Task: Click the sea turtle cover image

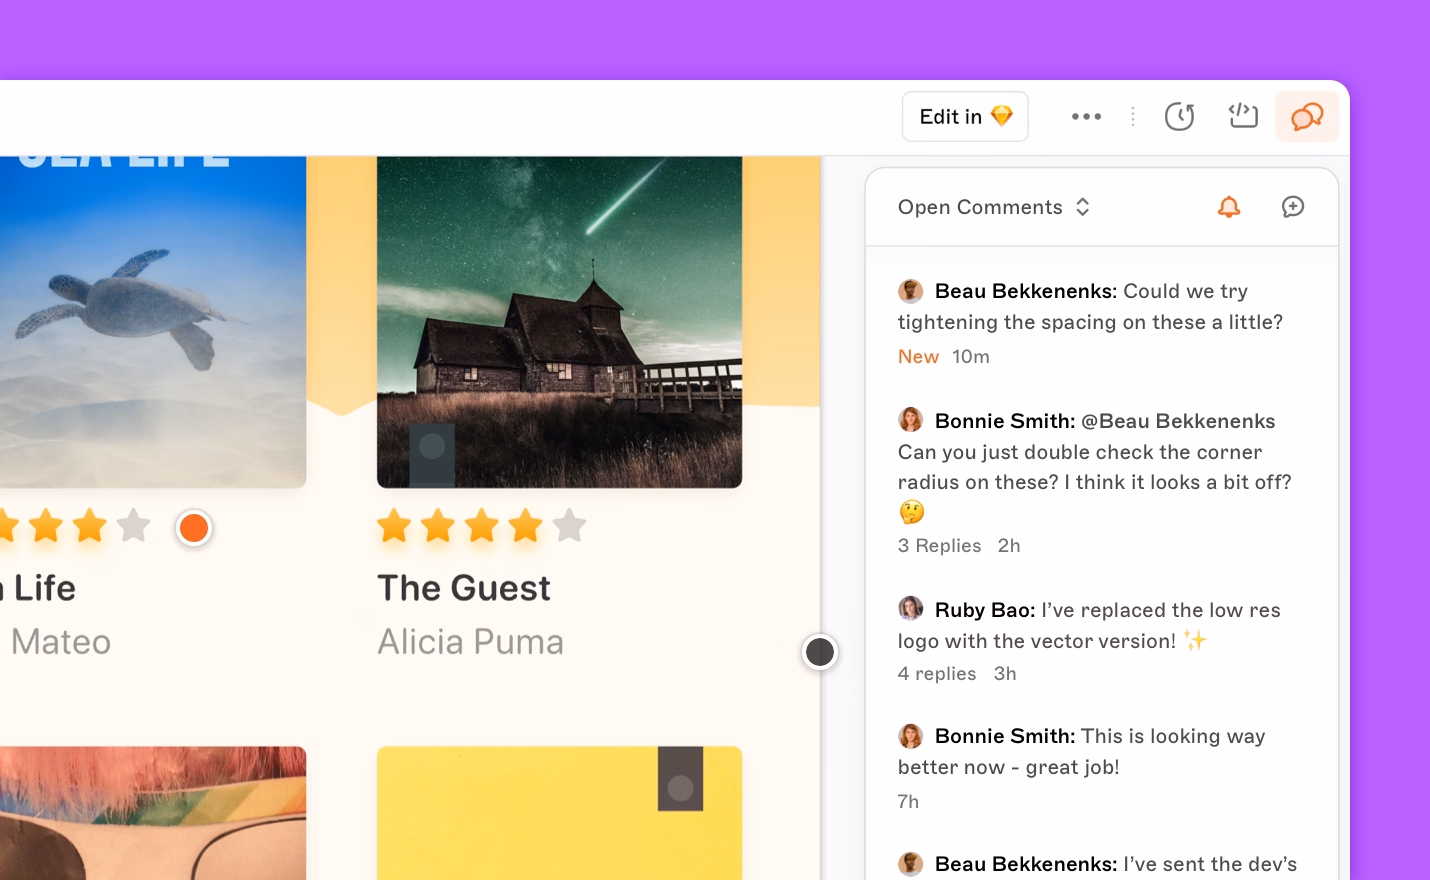Action: [x=150, y=320]
